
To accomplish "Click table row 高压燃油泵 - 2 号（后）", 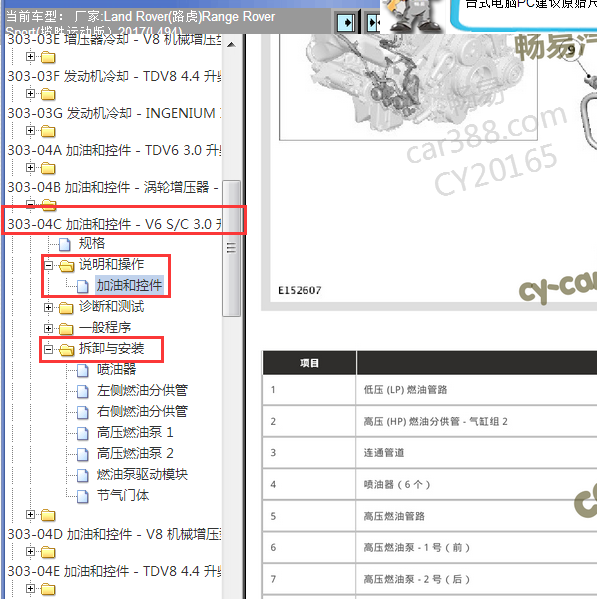I will 430,579.
